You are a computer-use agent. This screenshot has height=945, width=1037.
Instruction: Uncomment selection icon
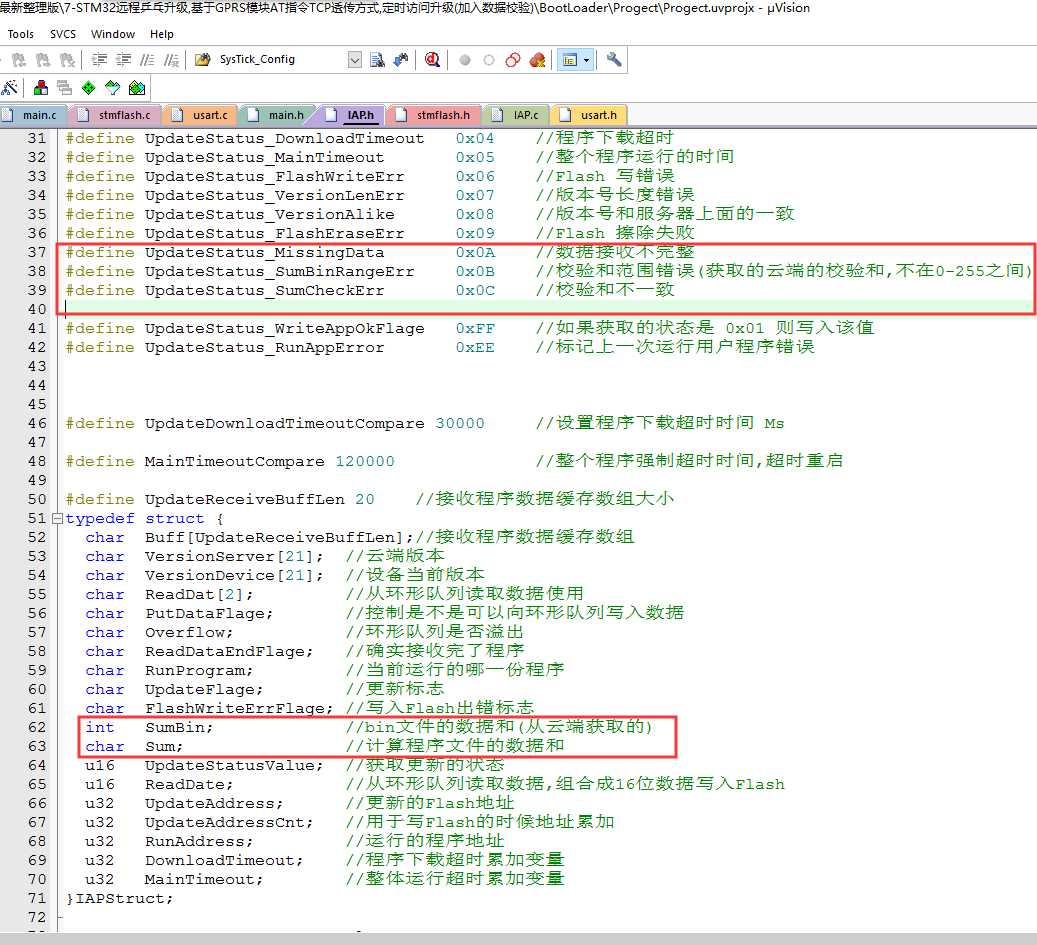(x=171, y=60)
